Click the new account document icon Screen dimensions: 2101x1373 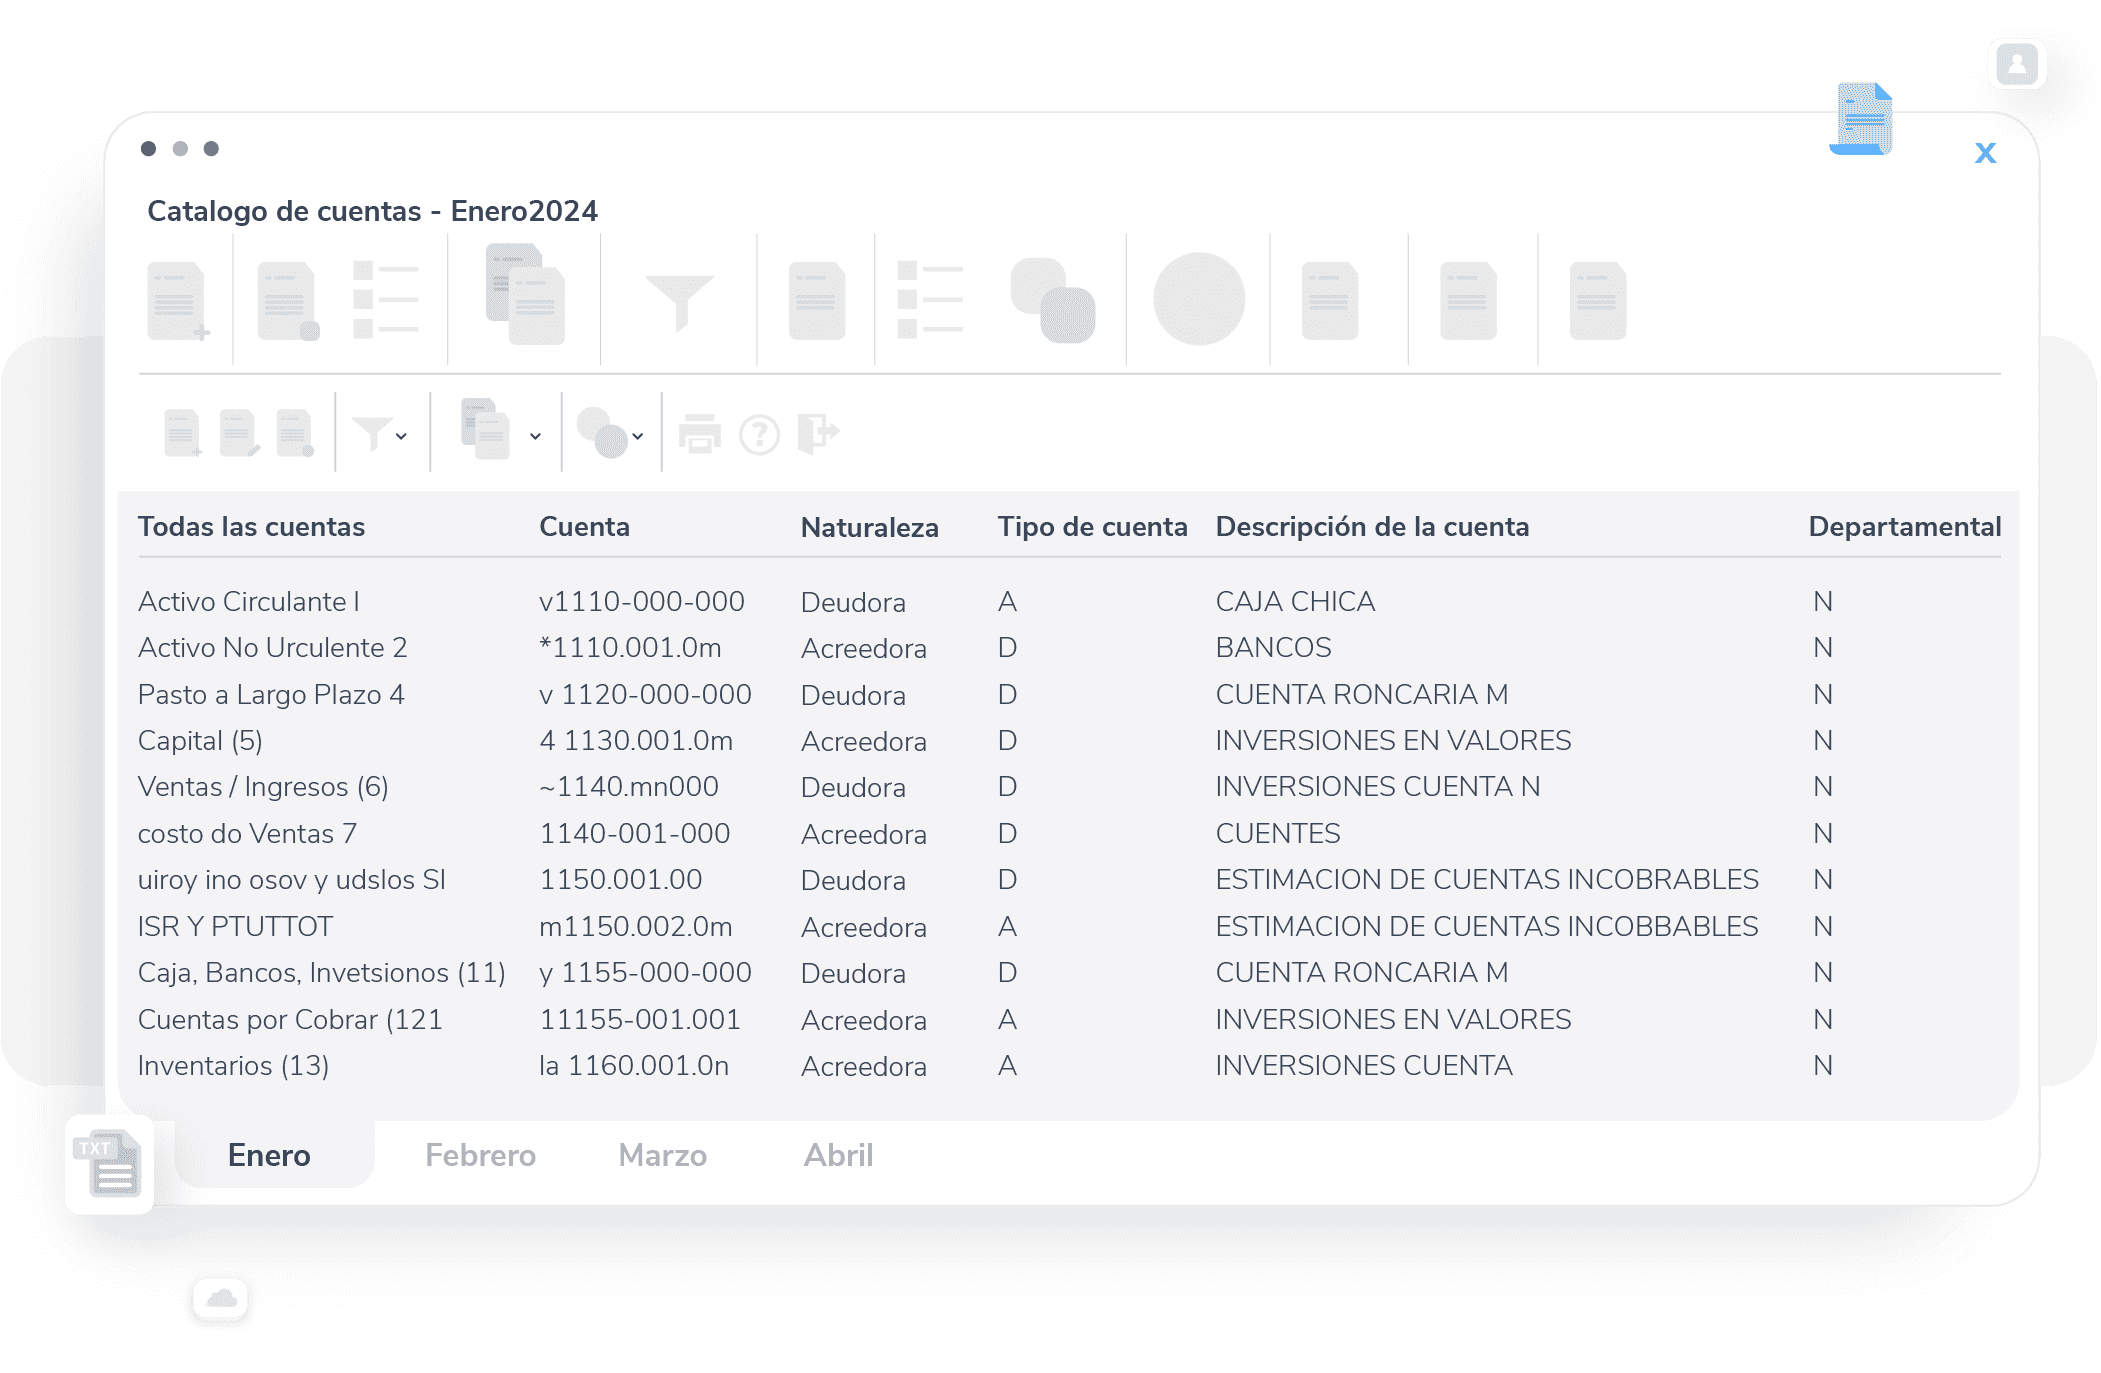pyautogui.click(x=180, y=432)
